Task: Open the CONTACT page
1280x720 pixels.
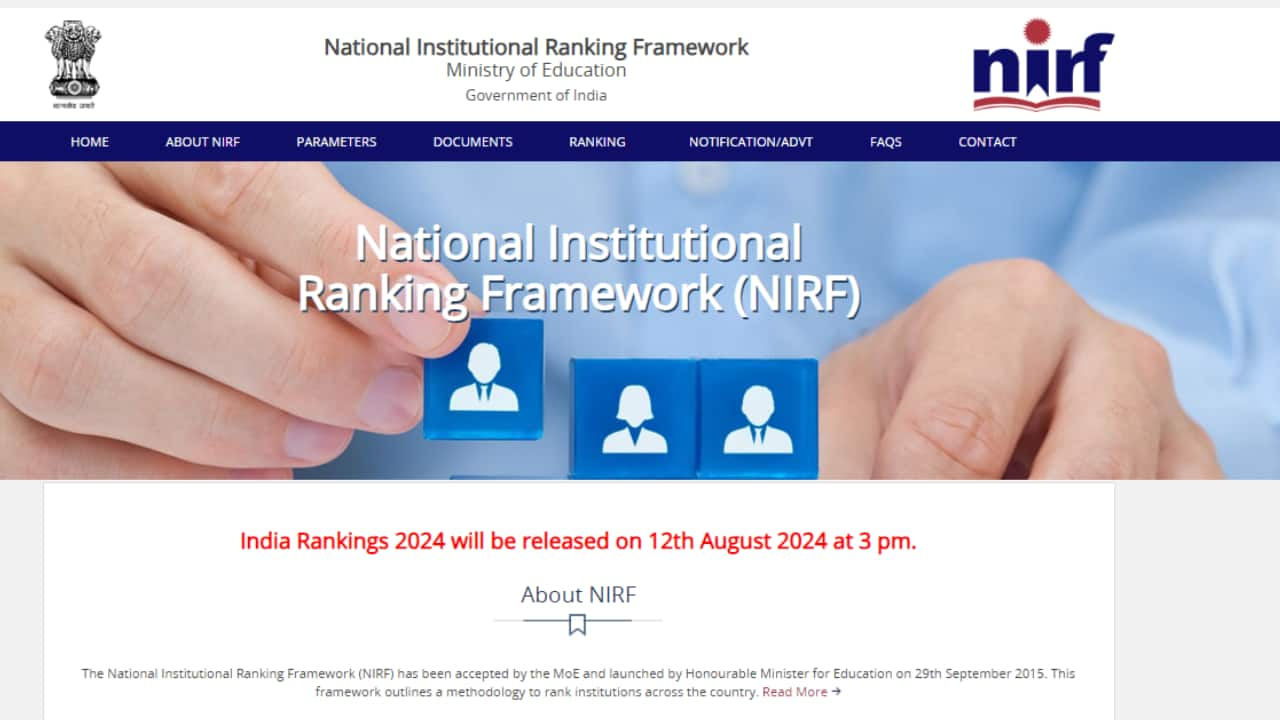Action: (987, 142)
